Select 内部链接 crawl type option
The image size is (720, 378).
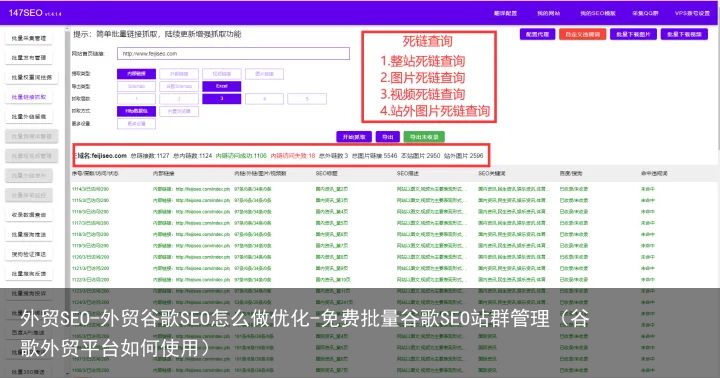[136, 74]
